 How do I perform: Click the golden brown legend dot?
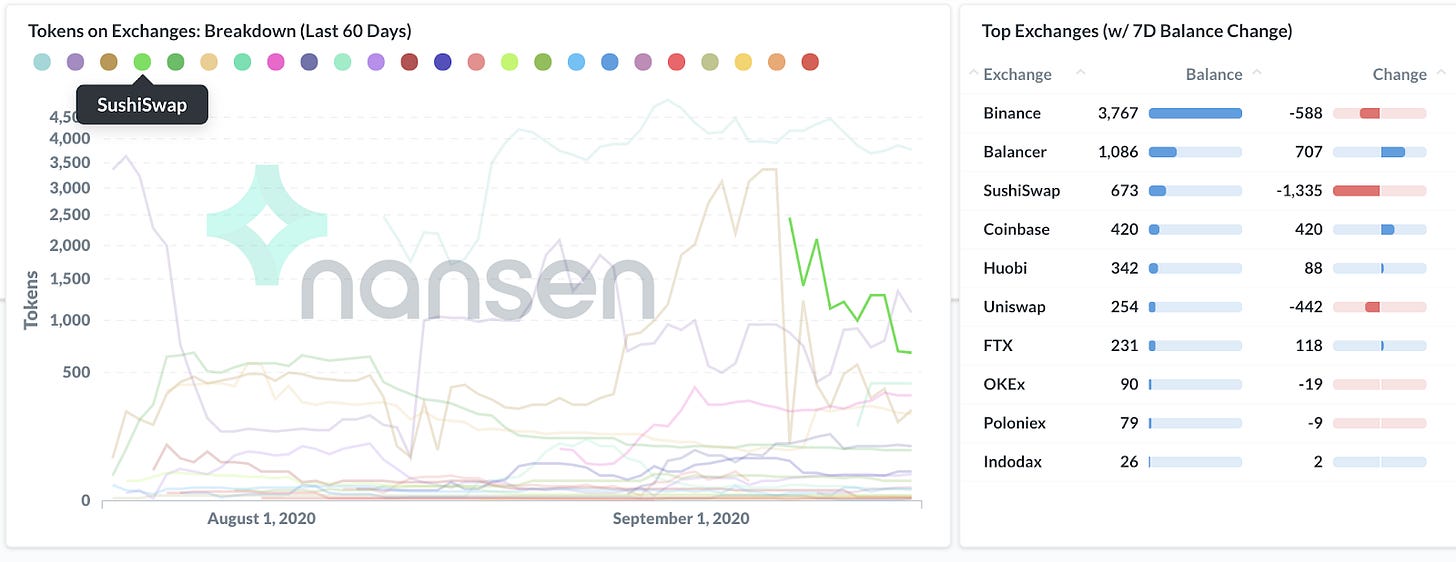point(109,62)
